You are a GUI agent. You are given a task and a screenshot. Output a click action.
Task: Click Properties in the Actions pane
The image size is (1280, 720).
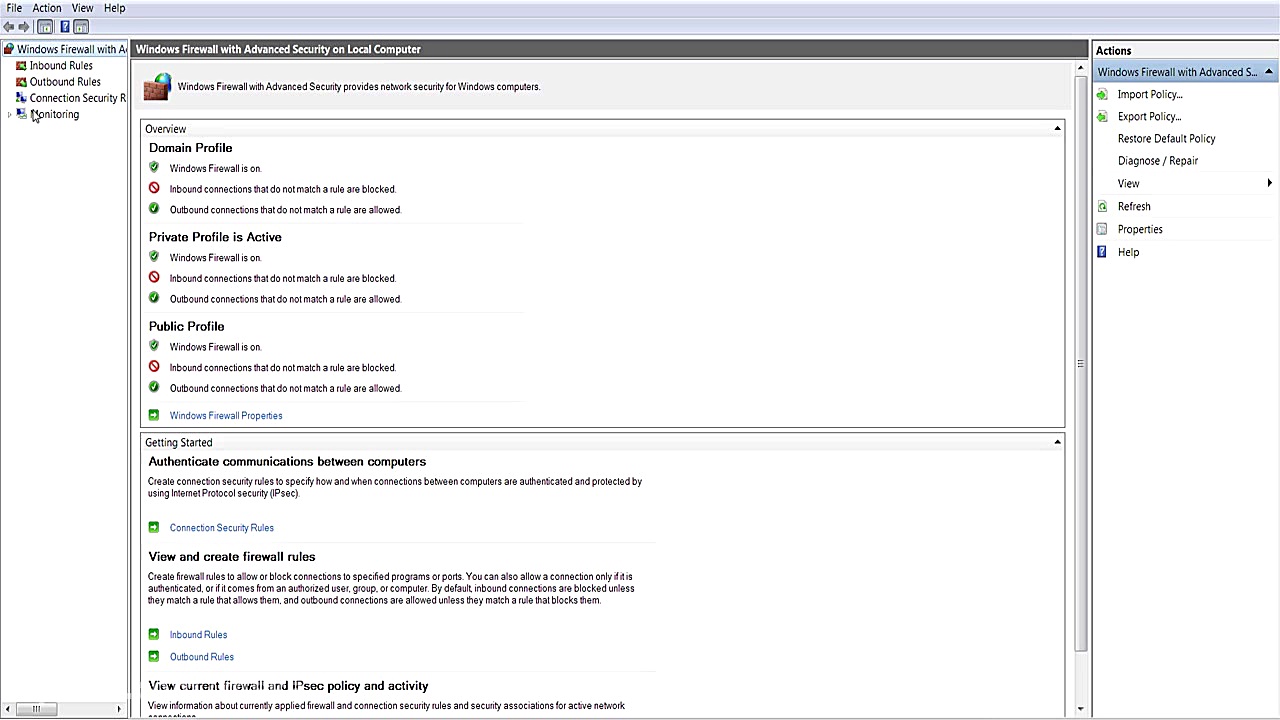pyautogui.click(x=1140, y=229)
